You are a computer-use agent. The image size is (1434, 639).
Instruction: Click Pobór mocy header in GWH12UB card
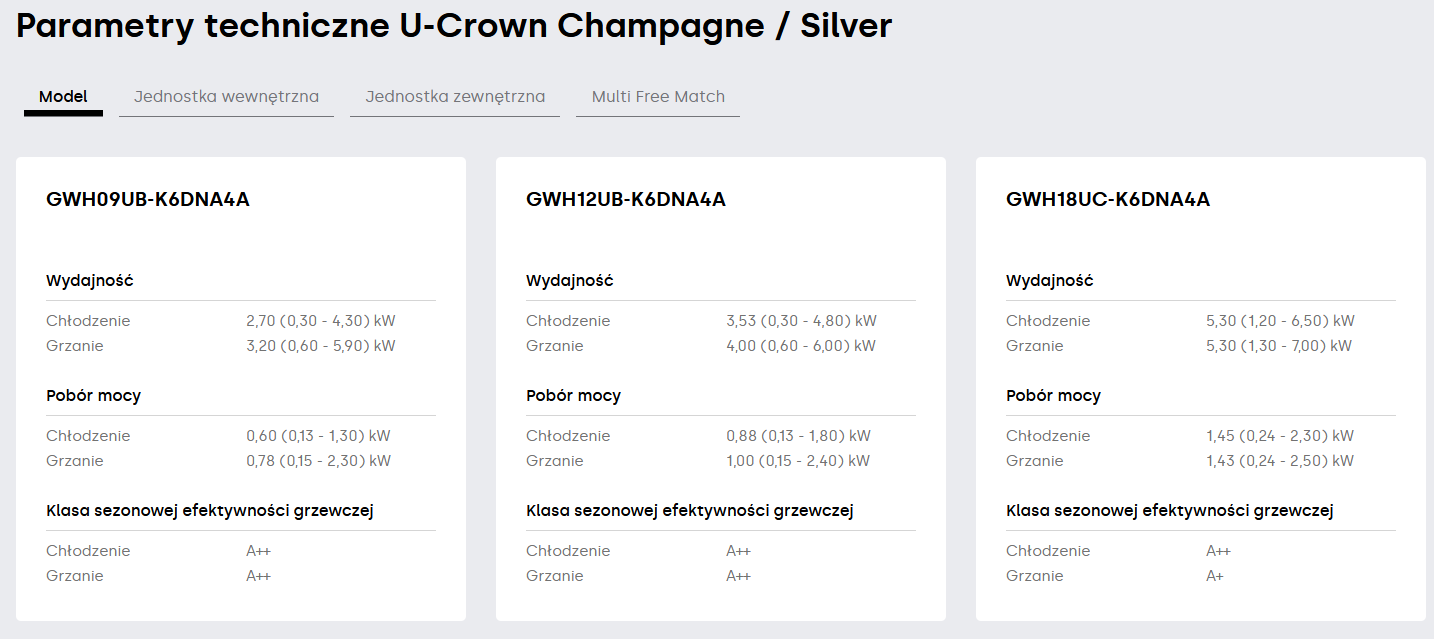point(573,396)
